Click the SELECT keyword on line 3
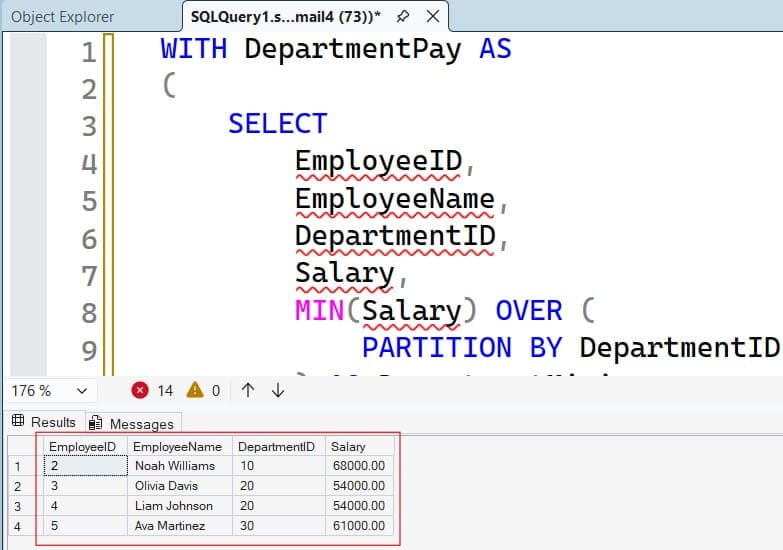Image resolution: width=783 pixels, height=550 pixels. 278,124
